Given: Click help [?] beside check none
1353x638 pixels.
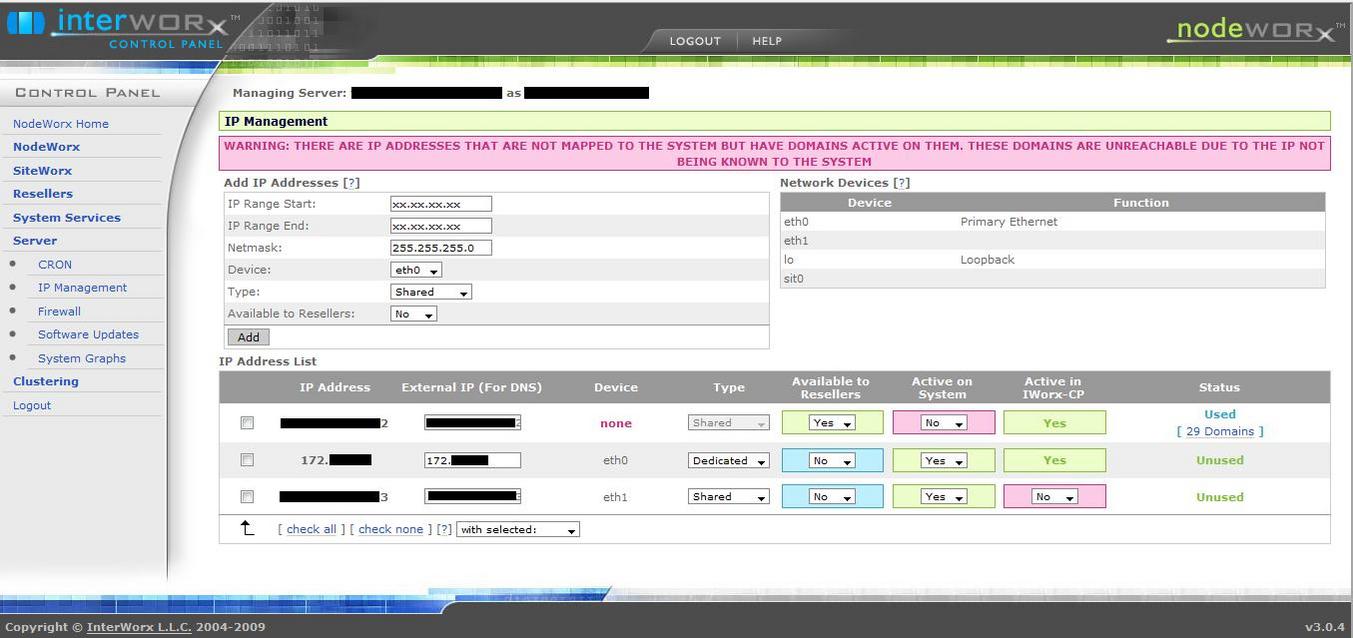Looking at the screenshot, I should [x=444, y=530].
